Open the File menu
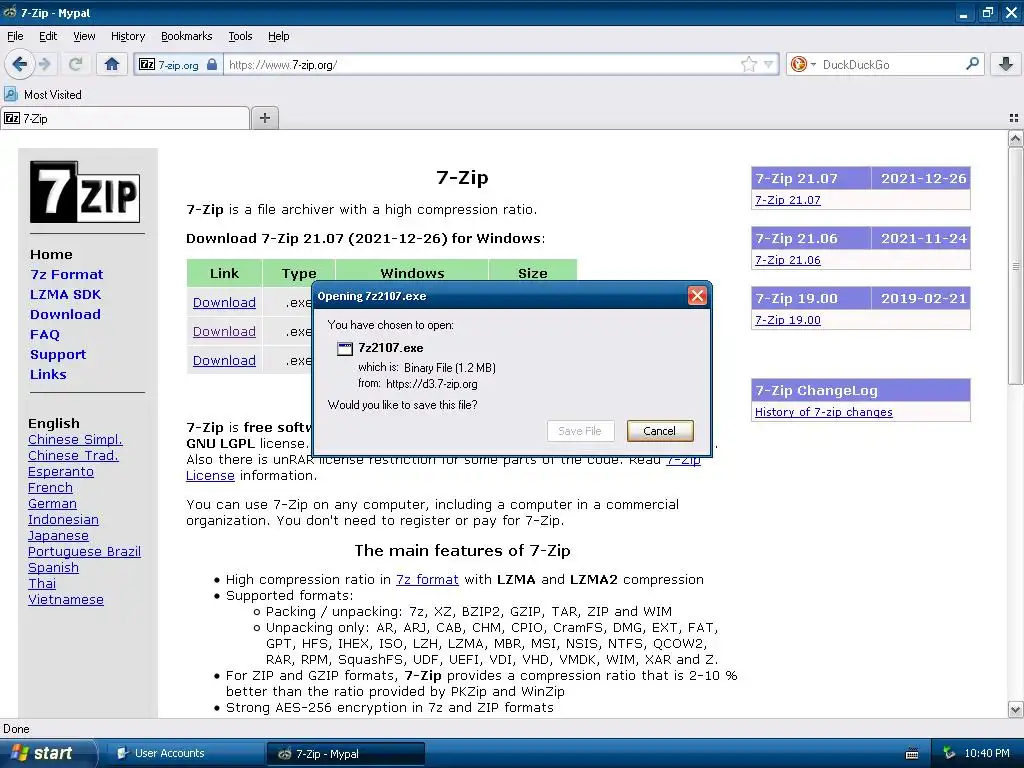 pyautogui.click(x=15, y=37)
